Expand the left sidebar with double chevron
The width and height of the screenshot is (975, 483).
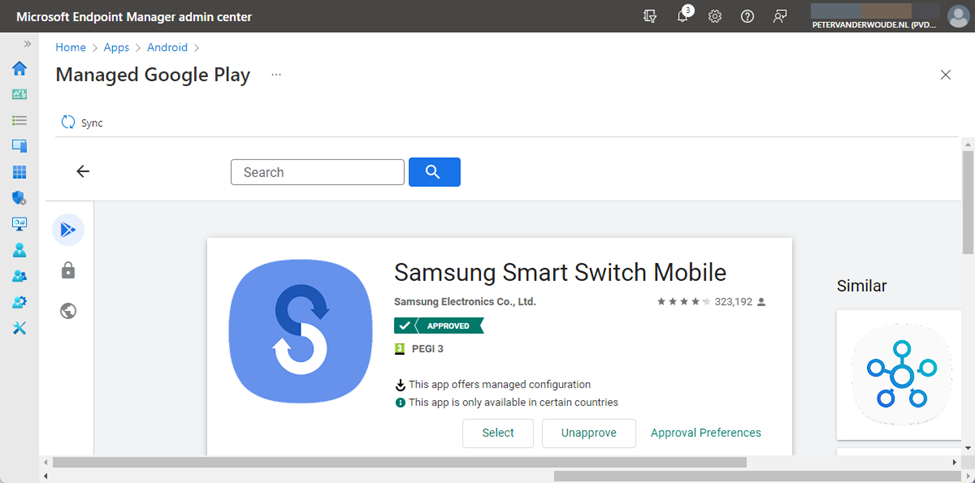click(x=27, y=44)
